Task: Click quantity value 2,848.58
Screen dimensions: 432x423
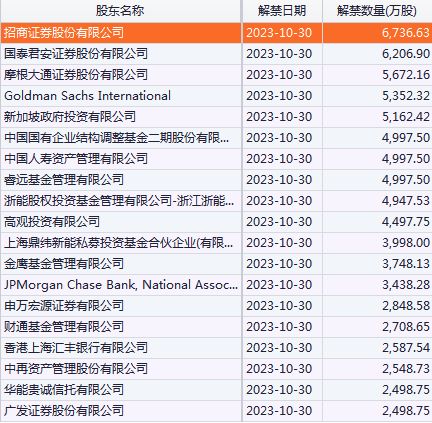Action: (406, 306)
